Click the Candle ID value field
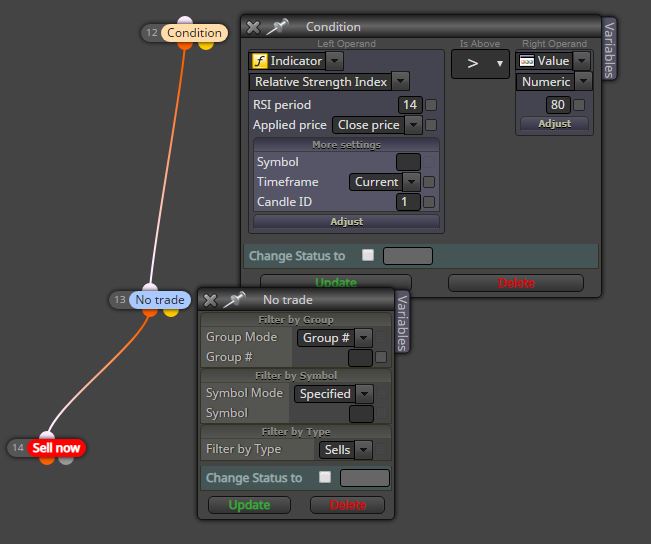This screenshot has width=651, height=544. pyautogui.click(x=408, y=202)
